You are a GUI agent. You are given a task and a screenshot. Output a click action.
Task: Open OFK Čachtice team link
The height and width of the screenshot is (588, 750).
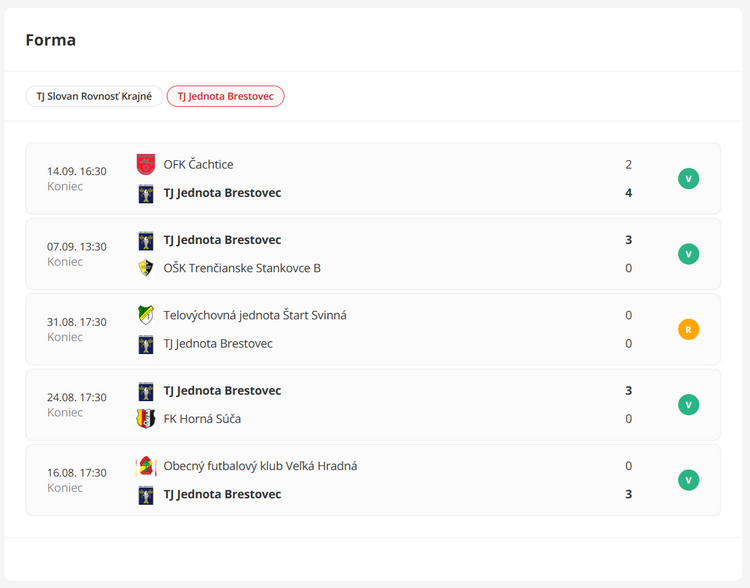[x=198, y=164]
